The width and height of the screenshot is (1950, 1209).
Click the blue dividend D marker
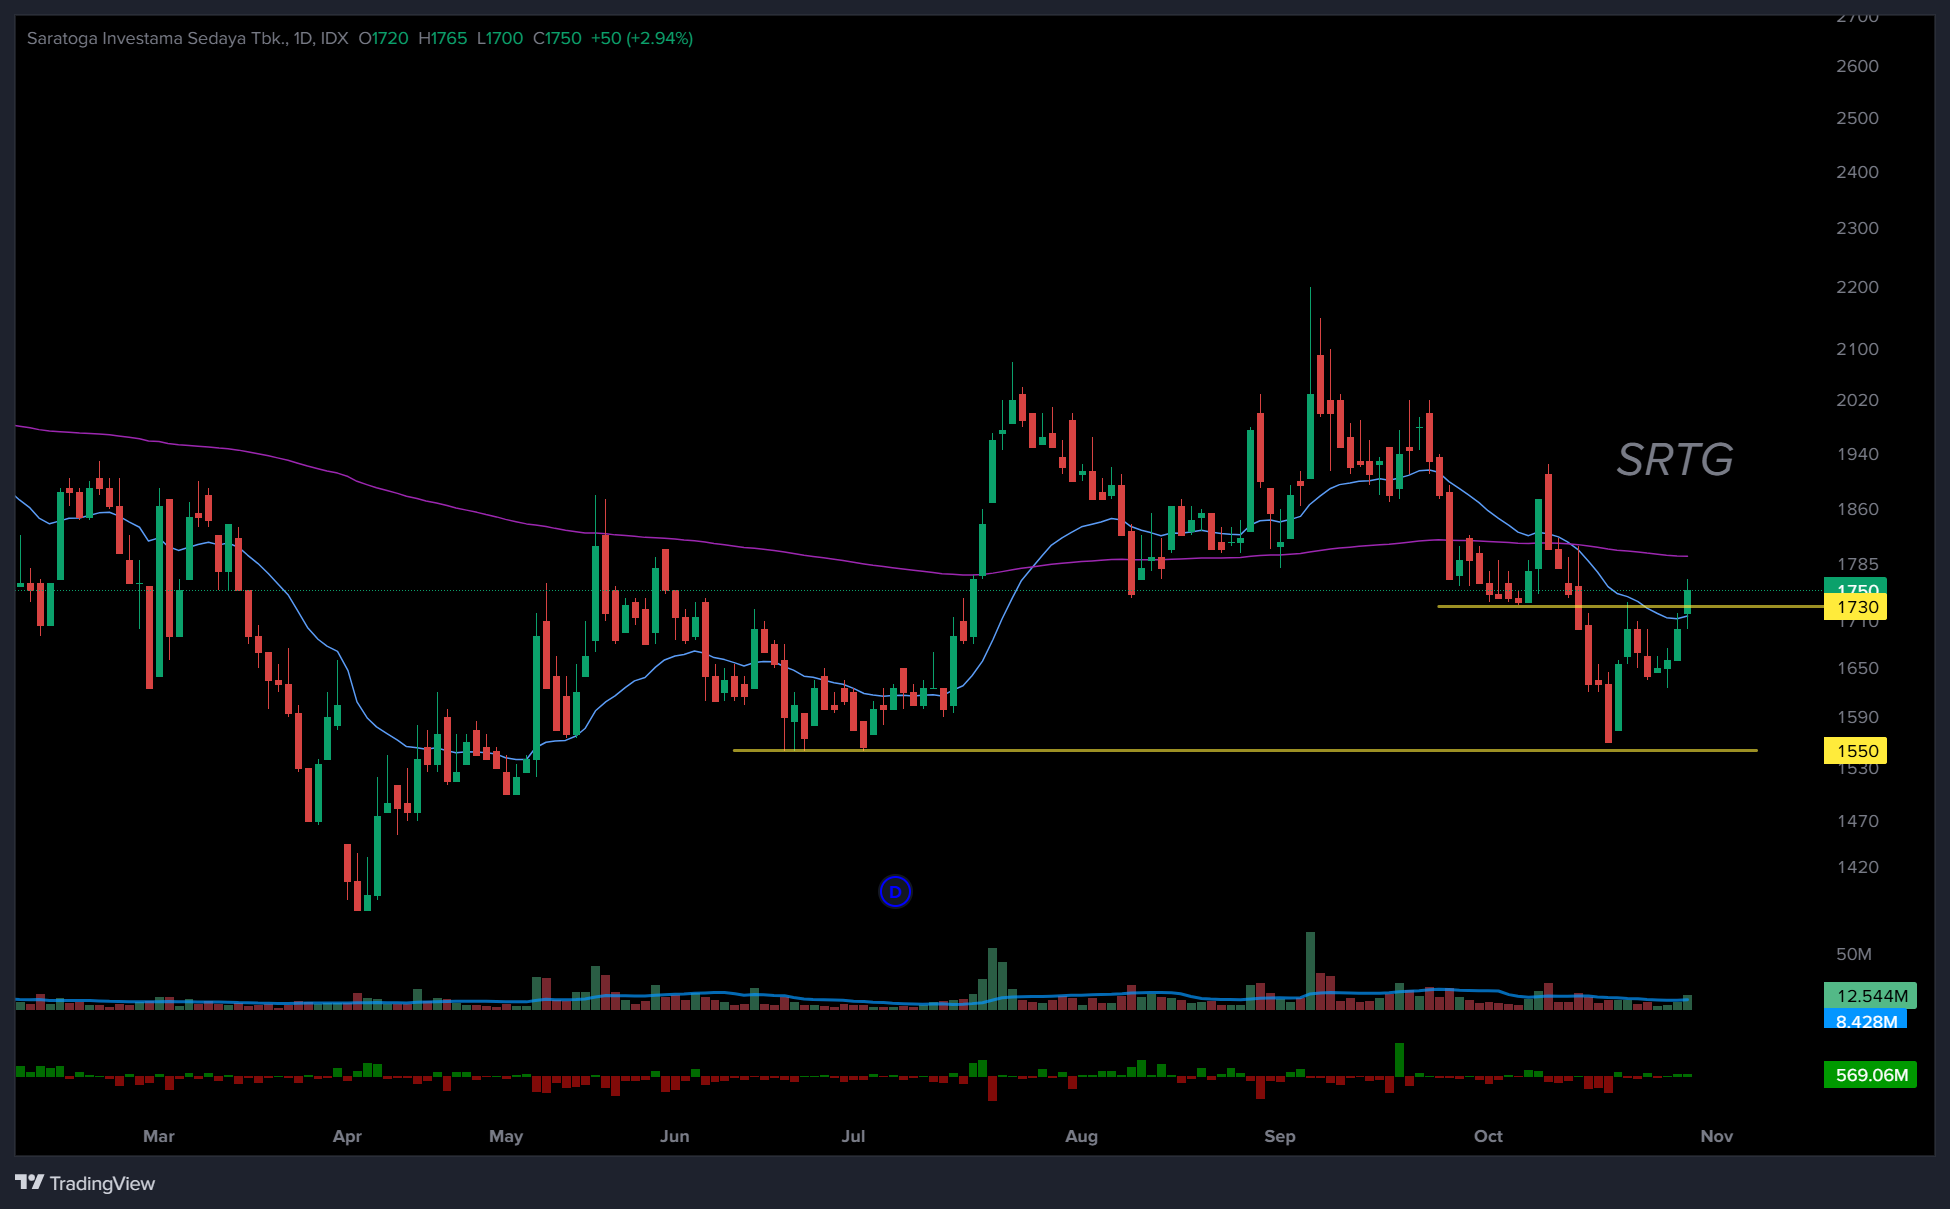pyautogui.click(x=895, y=891)
